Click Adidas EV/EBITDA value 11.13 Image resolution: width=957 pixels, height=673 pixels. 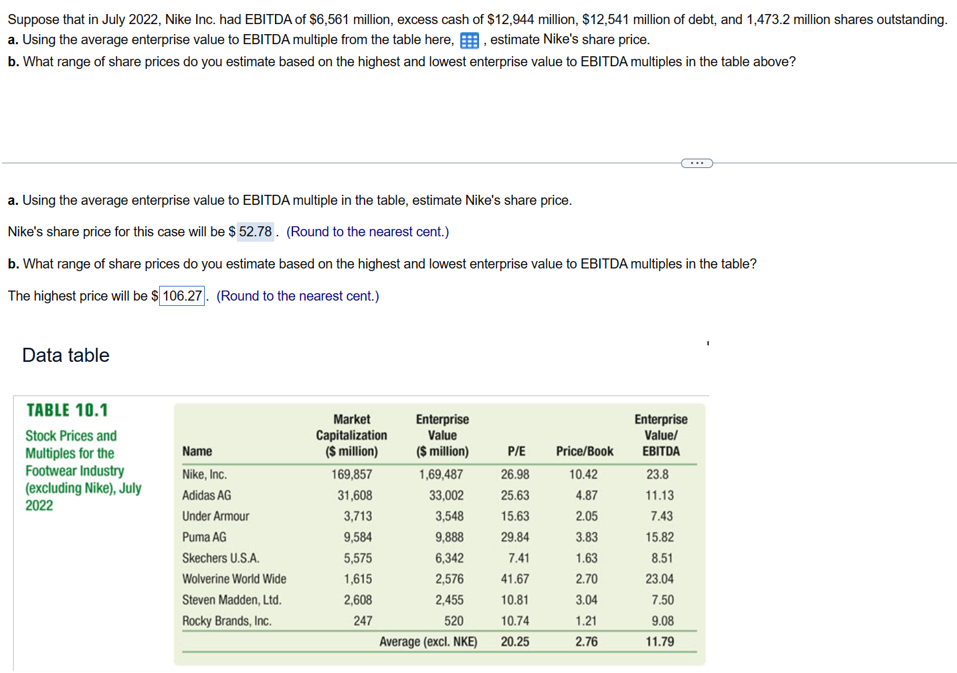(660, 495)
